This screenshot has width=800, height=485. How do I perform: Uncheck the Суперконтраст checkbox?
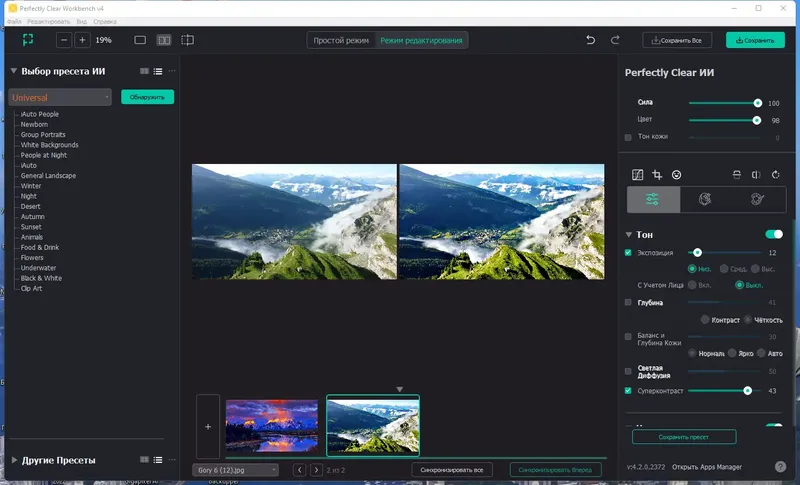click(x=628, y=391)
